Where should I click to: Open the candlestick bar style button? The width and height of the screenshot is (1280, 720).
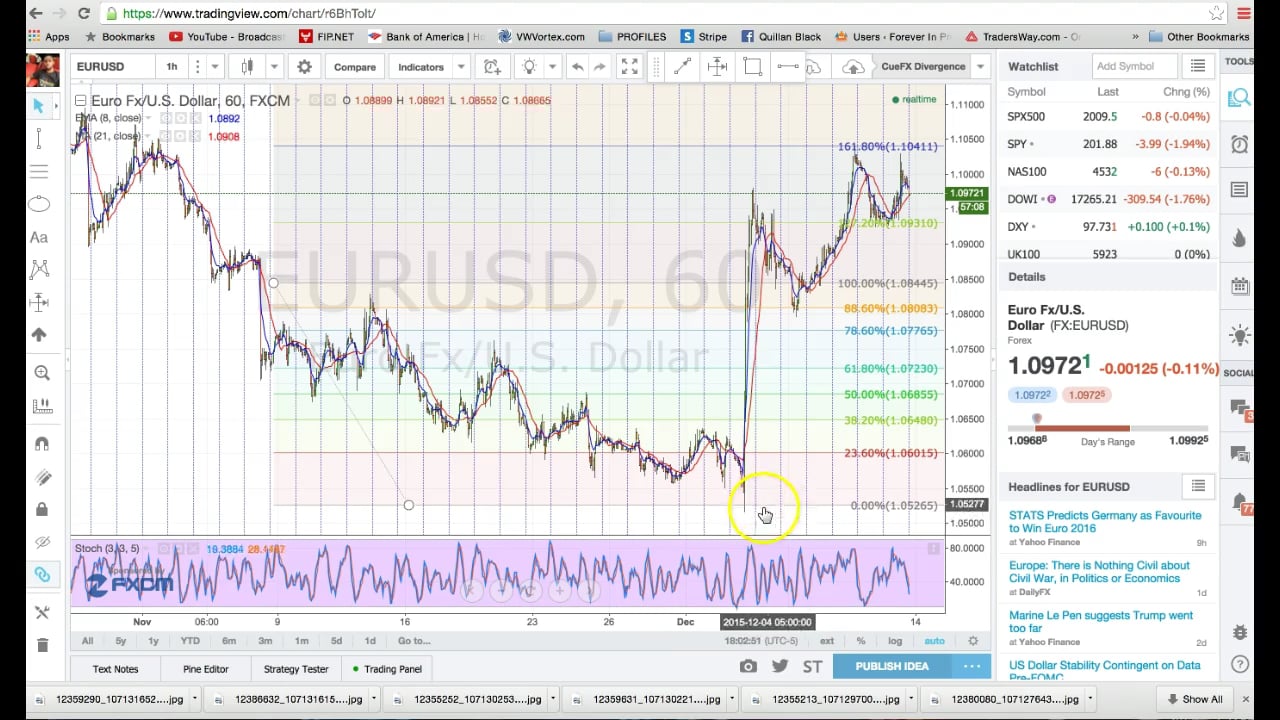pos(247,67)
